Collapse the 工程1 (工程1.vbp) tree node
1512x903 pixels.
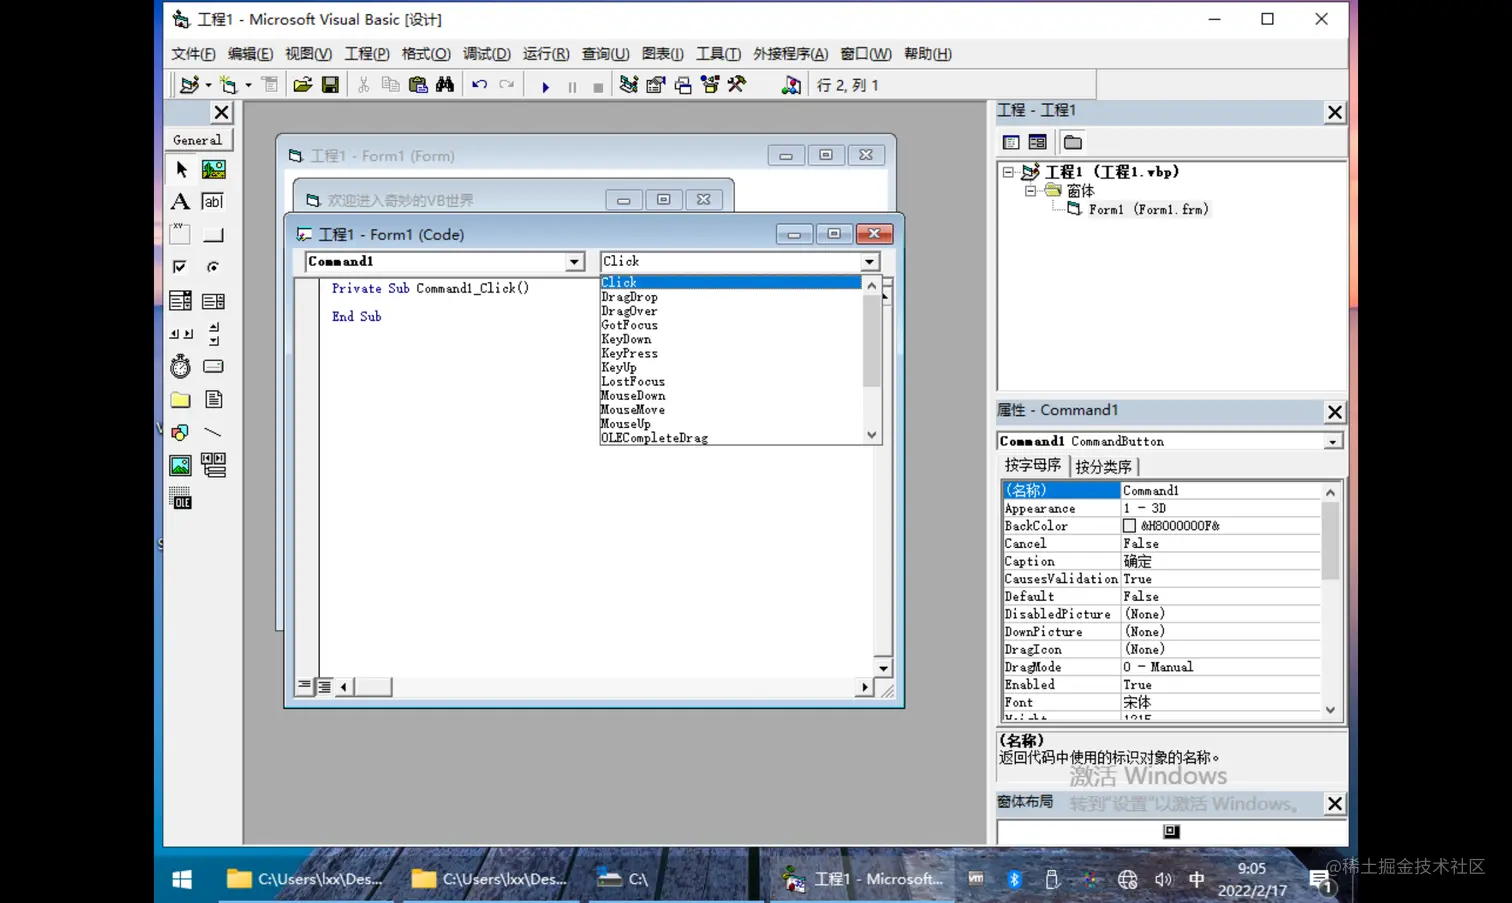1008,172
